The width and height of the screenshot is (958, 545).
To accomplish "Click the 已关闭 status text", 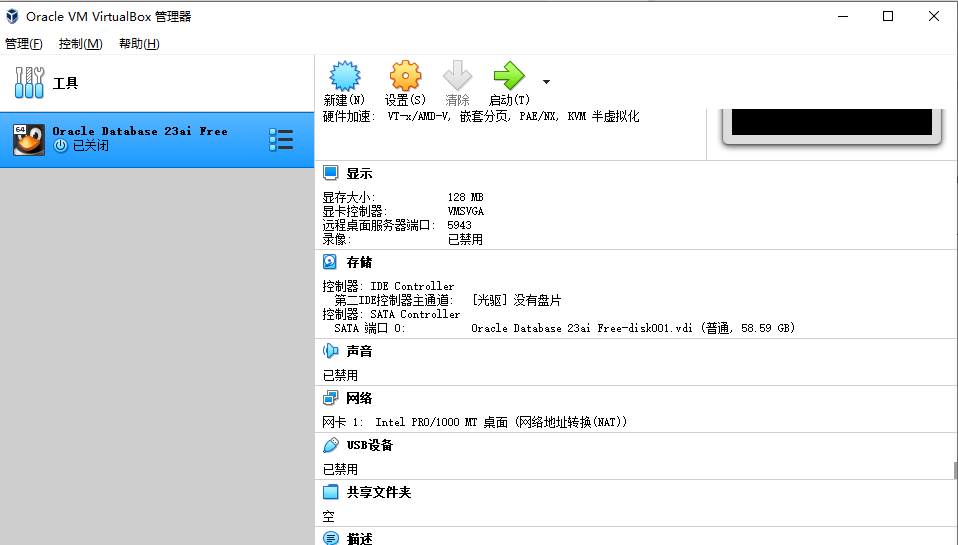I will tap(91, 145).
